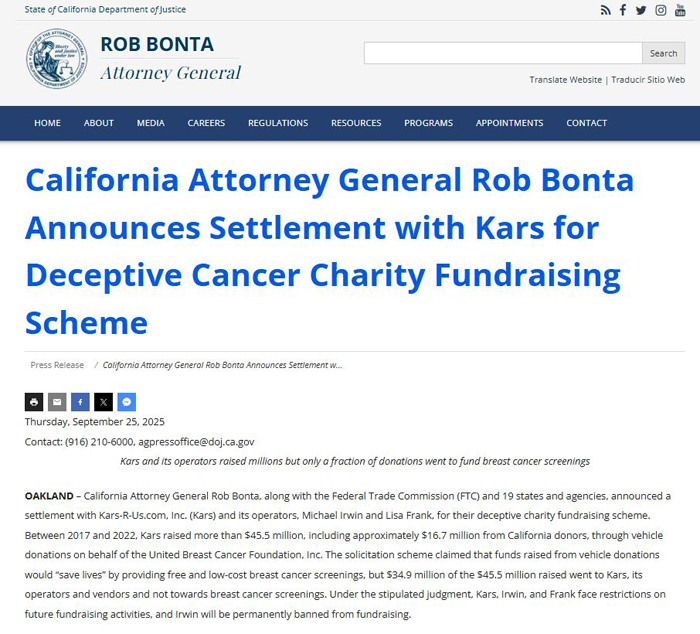The image size is (700, 634).
Task: Open the YouTube icon in header
Action: 680,10
